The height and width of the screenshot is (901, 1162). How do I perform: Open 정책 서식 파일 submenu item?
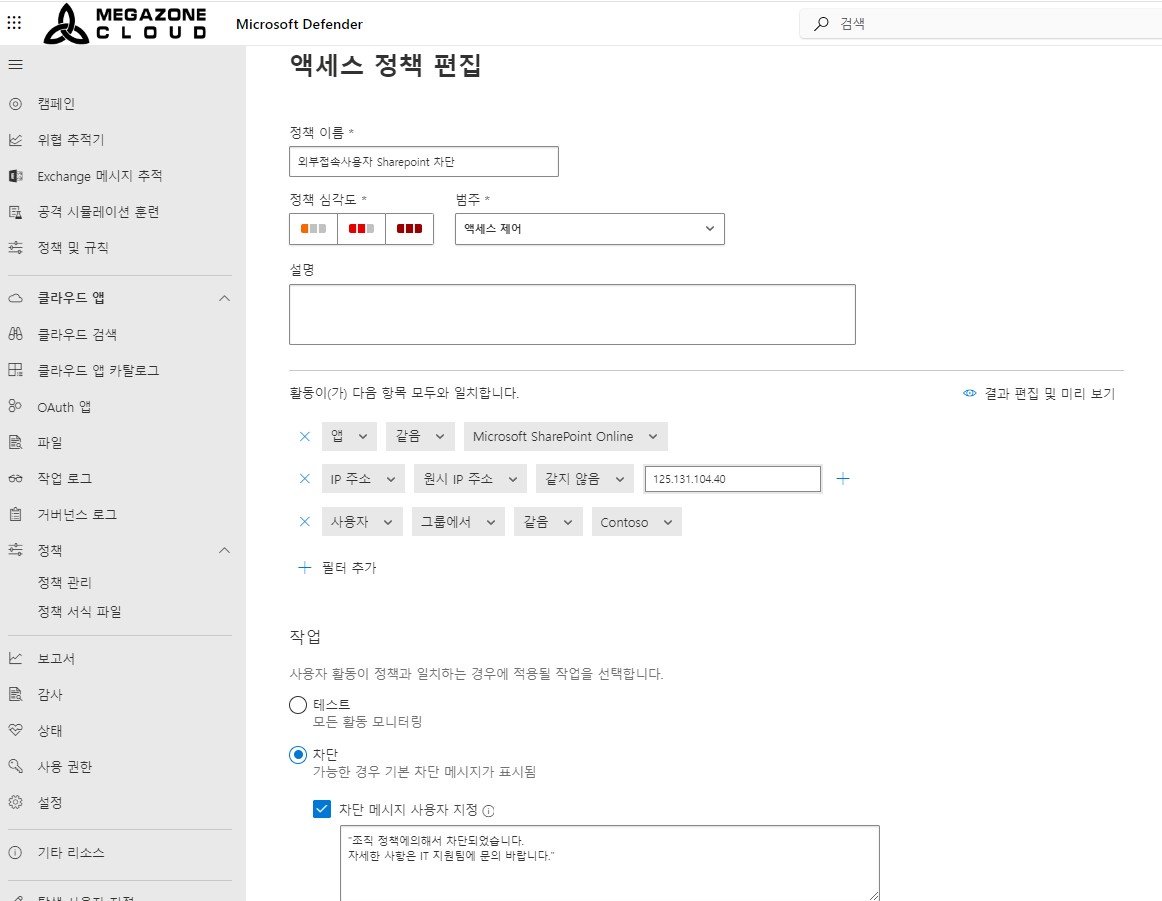click(79, 611)
